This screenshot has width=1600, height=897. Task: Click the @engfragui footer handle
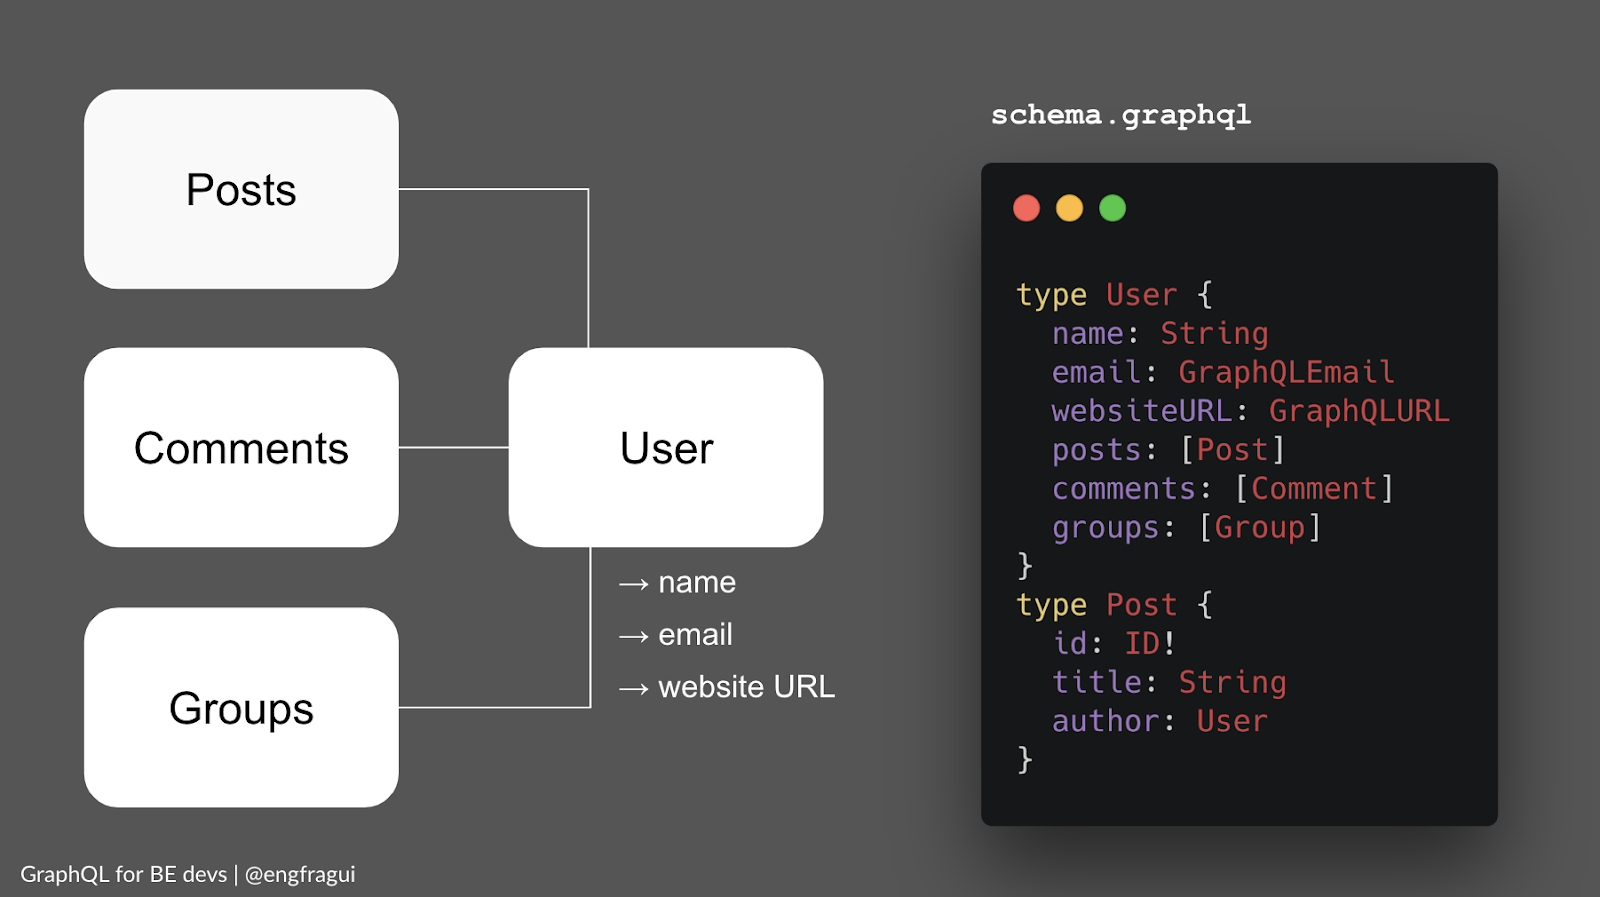click(x=300, y=874)
